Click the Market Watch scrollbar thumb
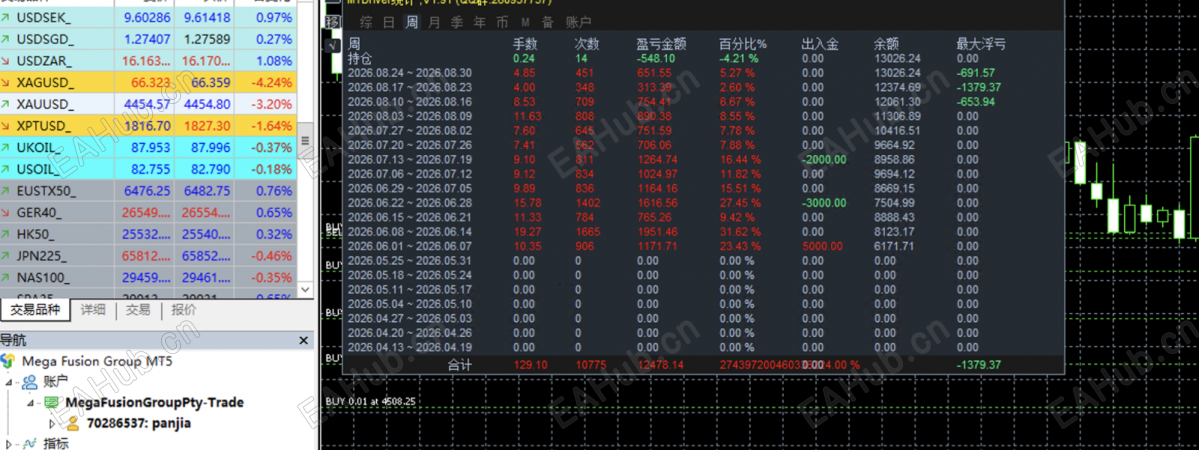 pyautogui.click(x=304, y=141)
